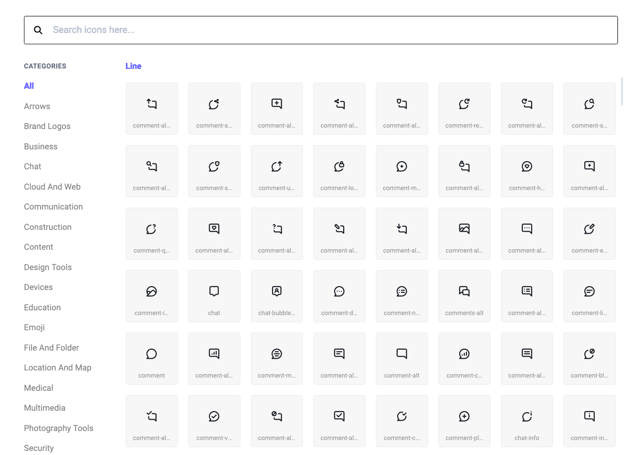The height and width of the screenshot is (455, 640).
Task: Show the Chat category icons
Action: point(33,167)
